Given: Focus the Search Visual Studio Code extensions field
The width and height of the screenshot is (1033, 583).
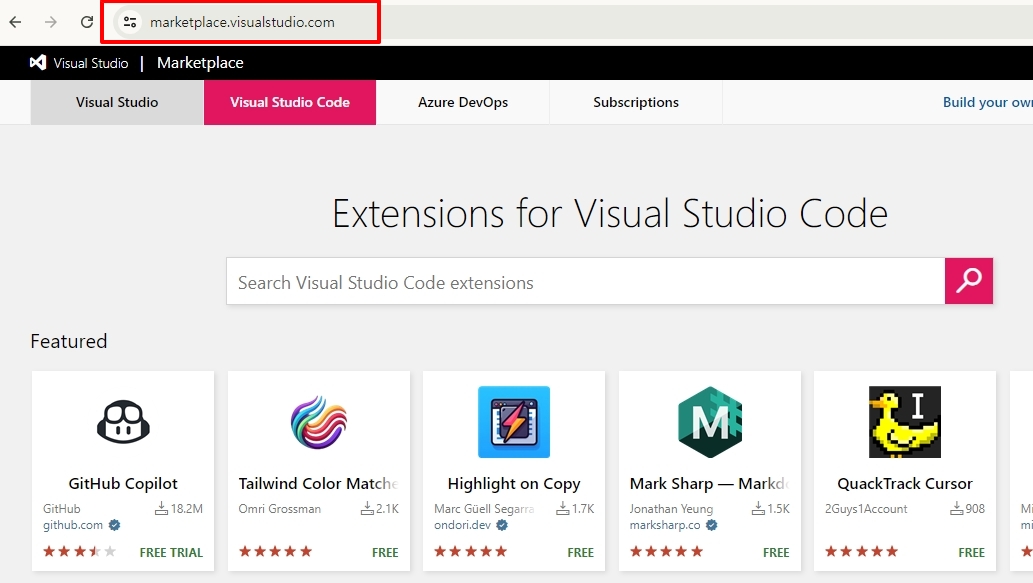Looking at the screenshot, I should (x=585, y=281).
